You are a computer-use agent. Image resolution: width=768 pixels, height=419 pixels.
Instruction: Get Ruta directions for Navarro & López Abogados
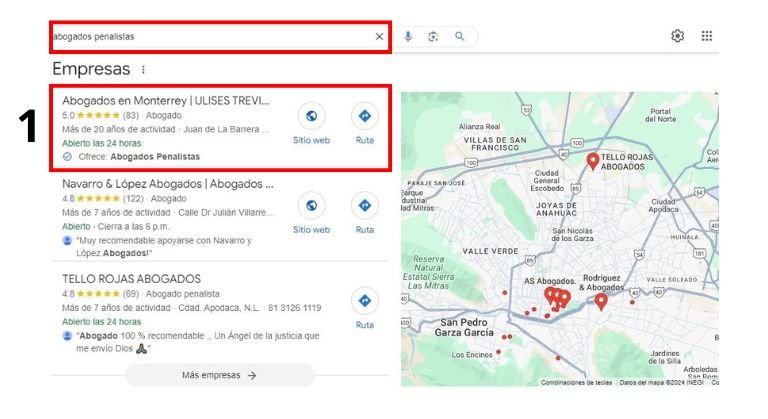364,205
